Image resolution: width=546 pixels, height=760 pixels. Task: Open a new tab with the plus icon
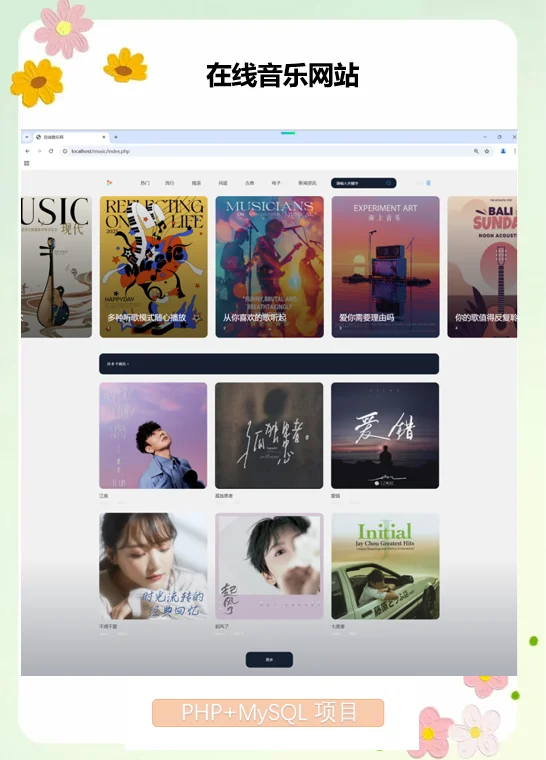pos(116,137)
